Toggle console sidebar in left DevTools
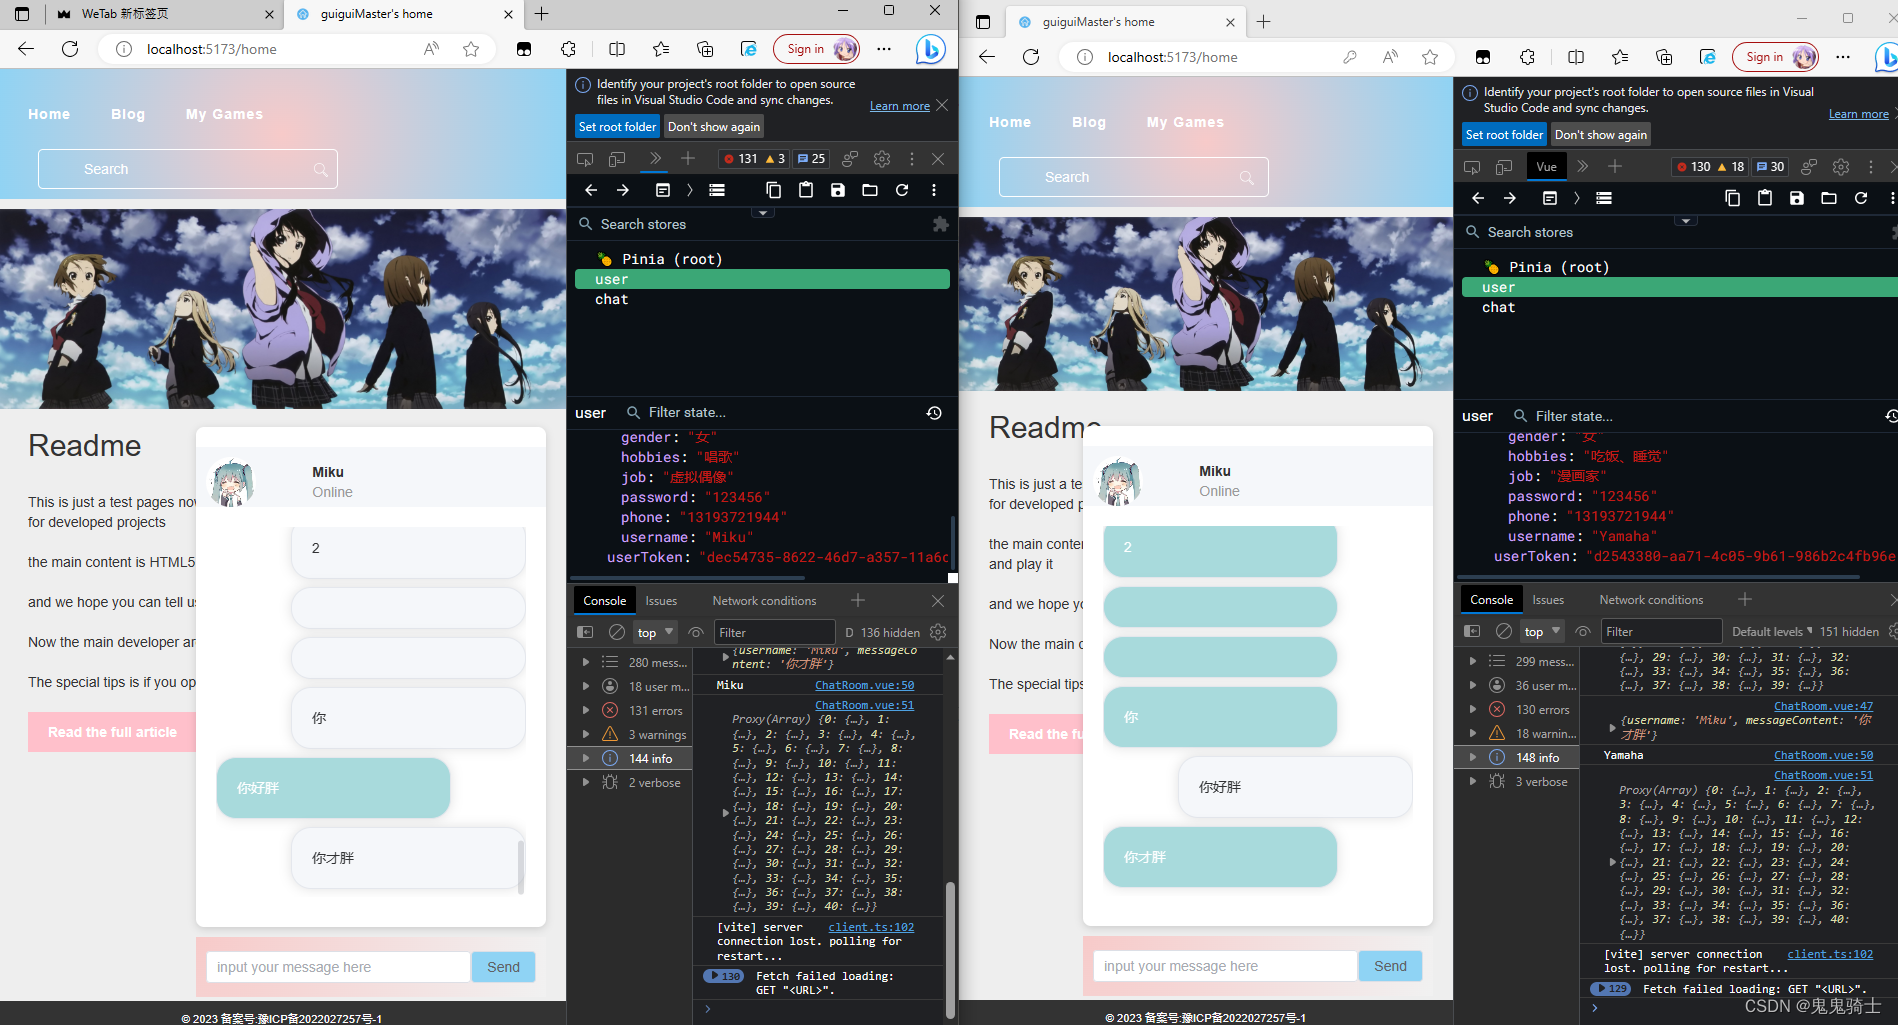 coord(585,632)
